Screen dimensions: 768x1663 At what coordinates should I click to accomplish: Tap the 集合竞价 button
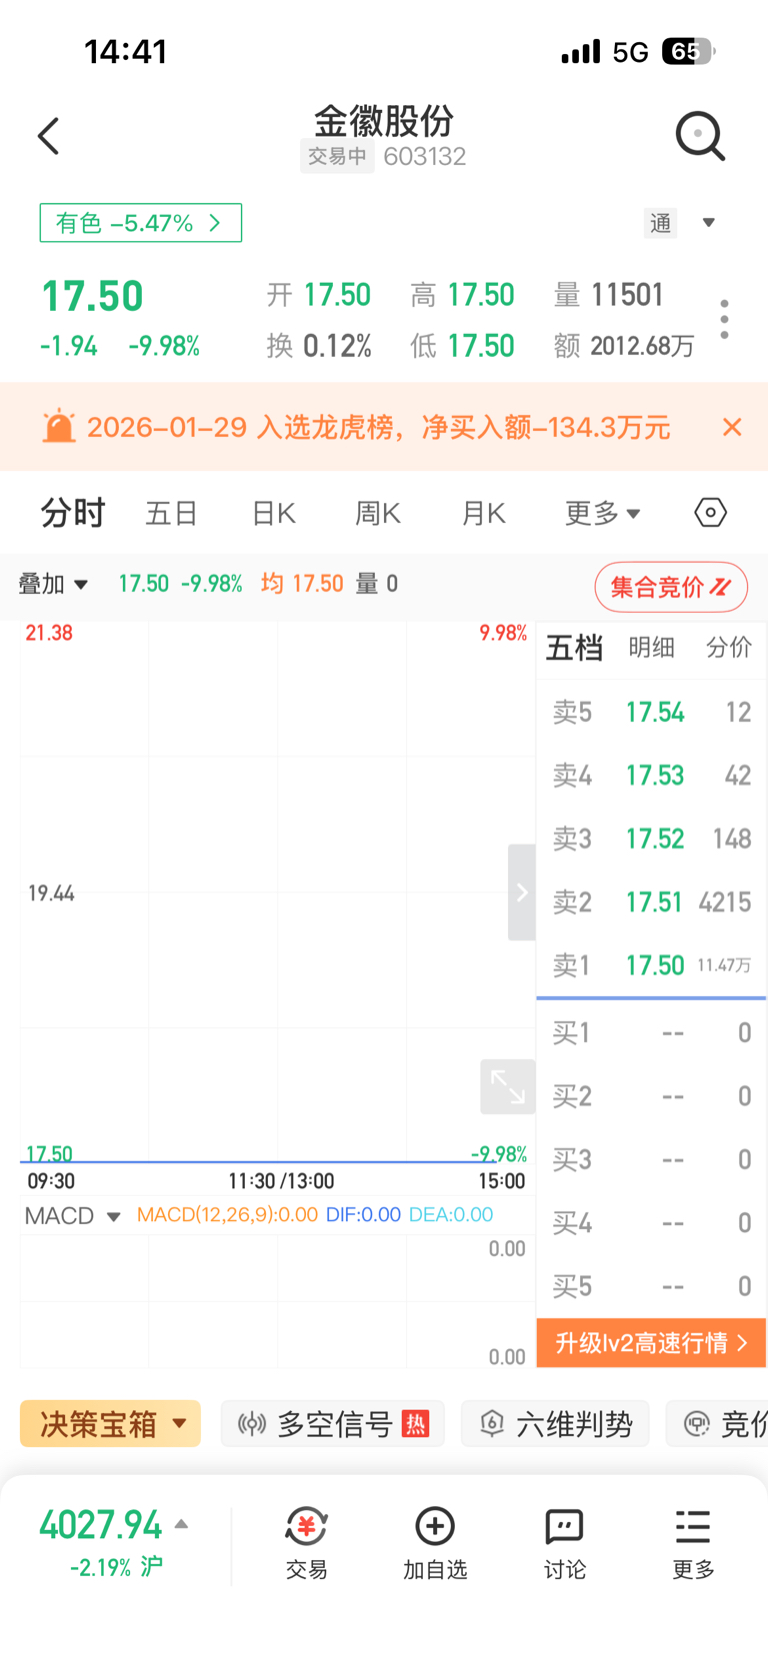point(671,587)
